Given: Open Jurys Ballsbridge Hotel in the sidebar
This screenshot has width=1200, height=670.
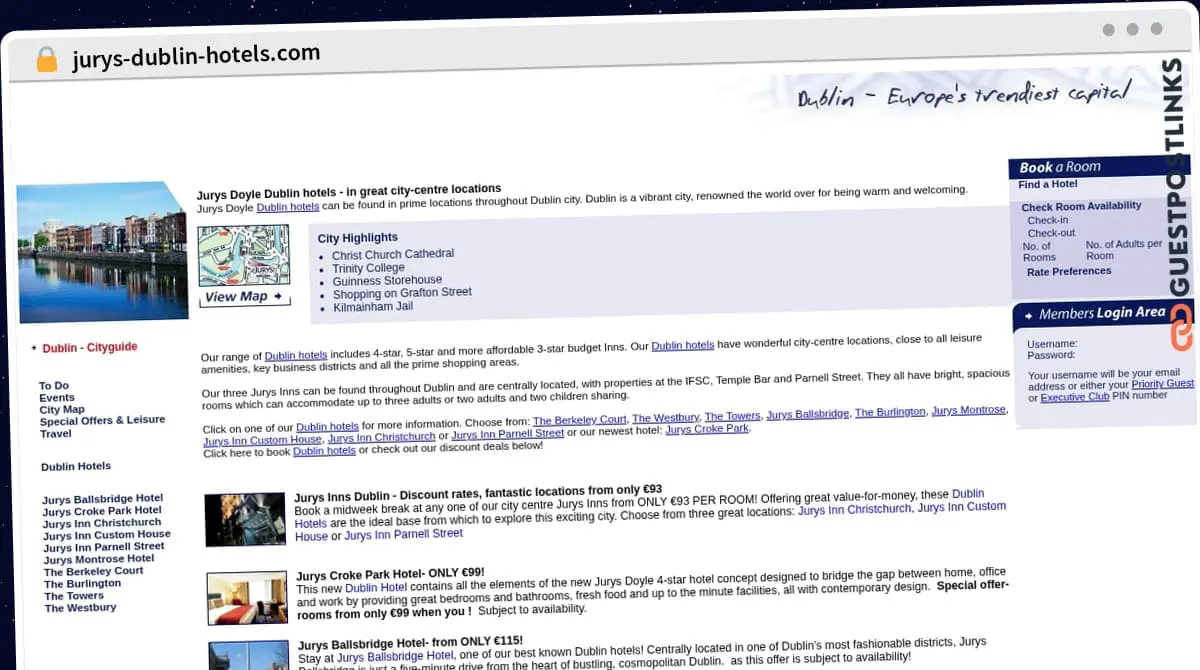Looking at the screenshot, I should tap(103, 498).
